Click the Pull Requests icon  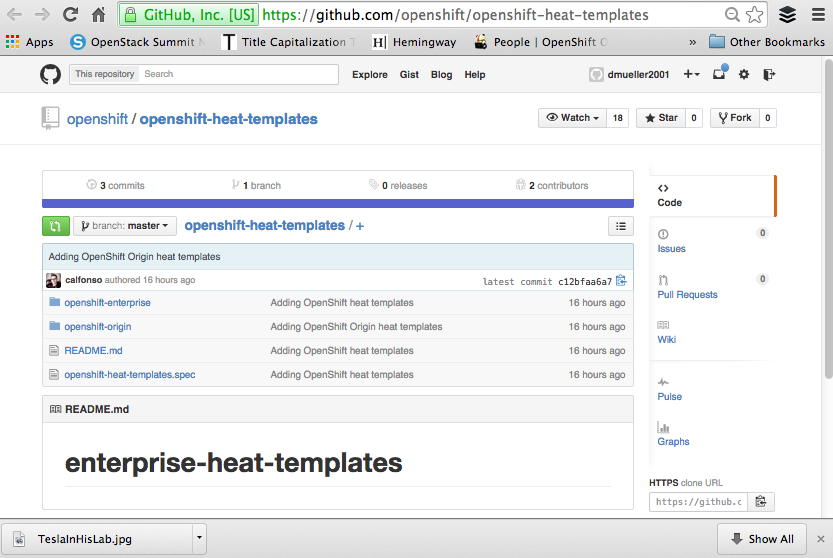pos(663,280)
